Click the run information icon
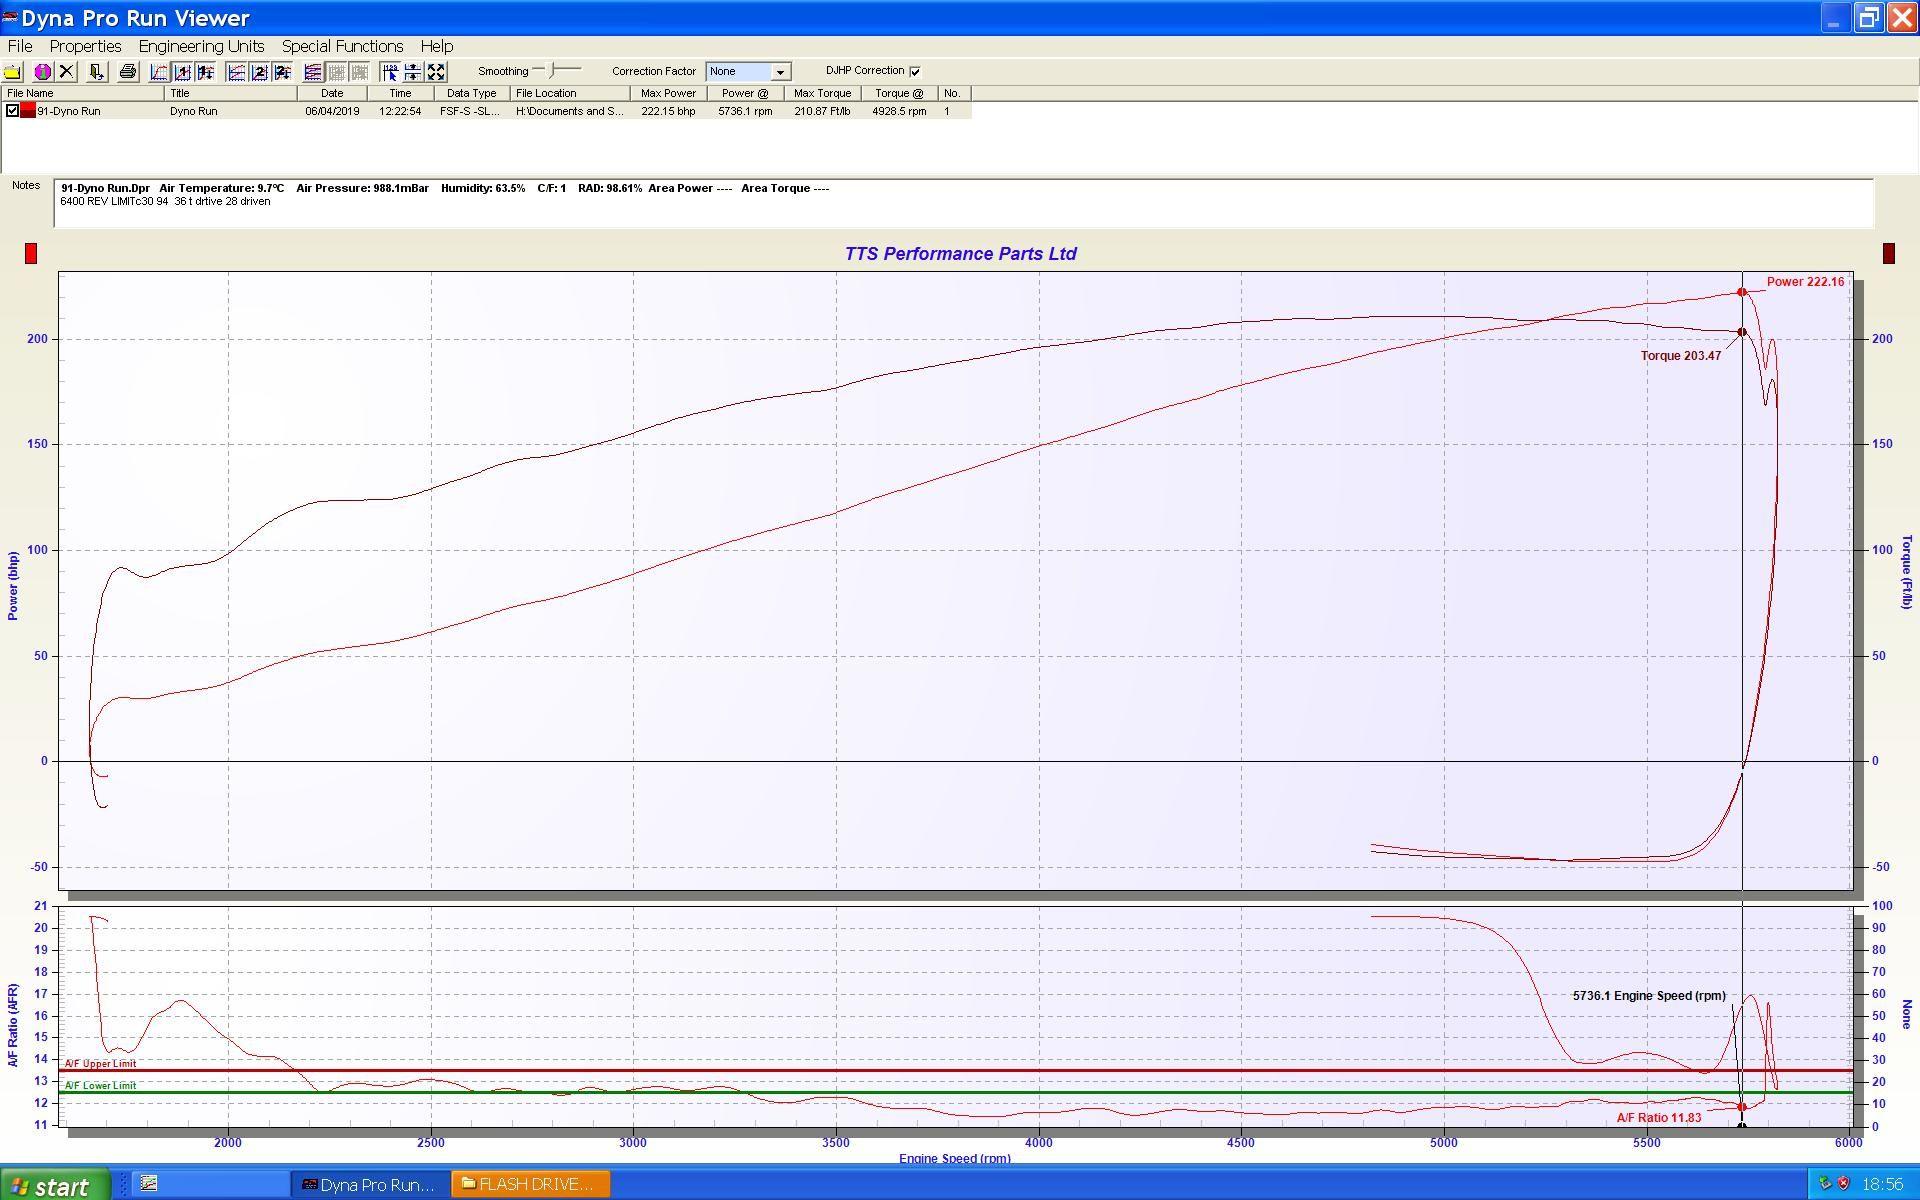 tap(43, 72)
